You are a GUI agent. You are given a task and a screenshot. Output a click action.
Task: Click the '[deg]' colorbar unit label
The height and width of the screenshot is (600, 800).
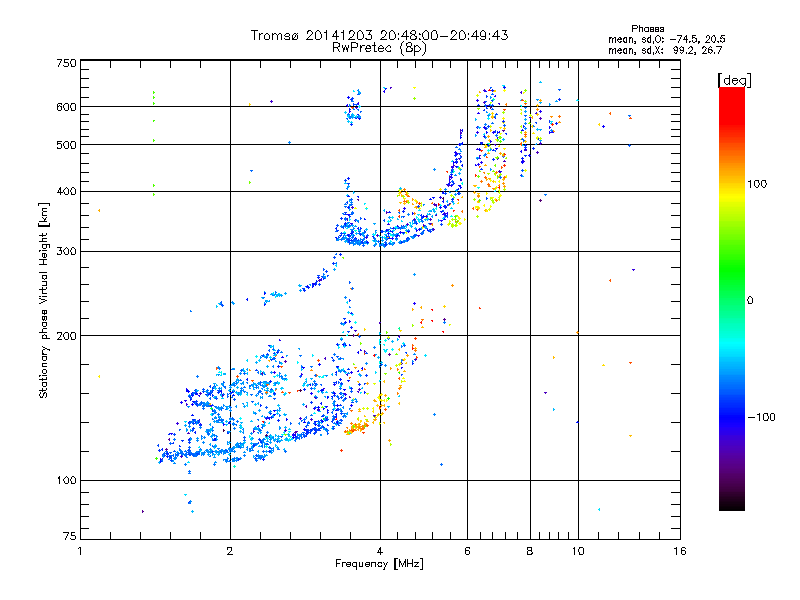pos(734,80)
